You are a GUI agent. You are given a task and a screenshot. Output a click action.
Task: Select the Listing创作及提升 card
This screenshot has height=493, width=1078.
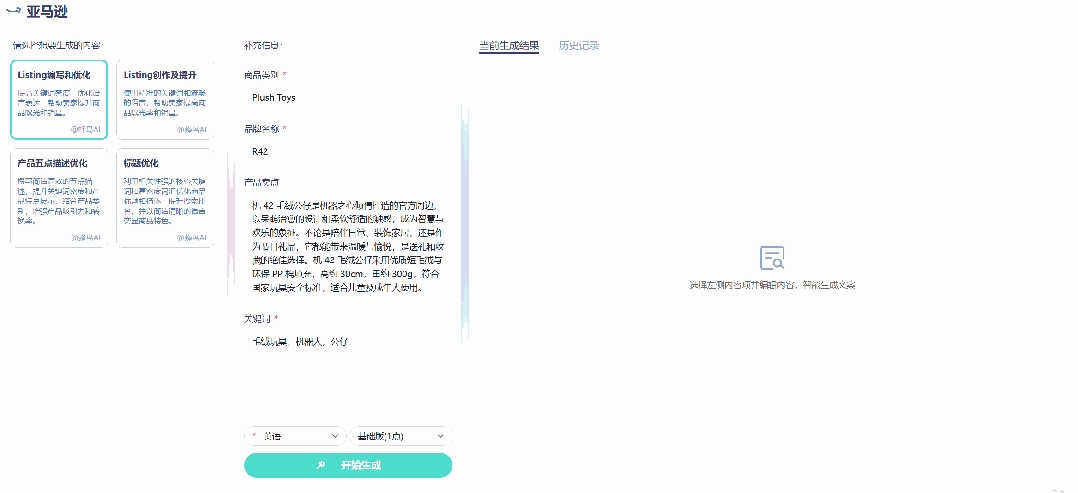tap(165, 100)
